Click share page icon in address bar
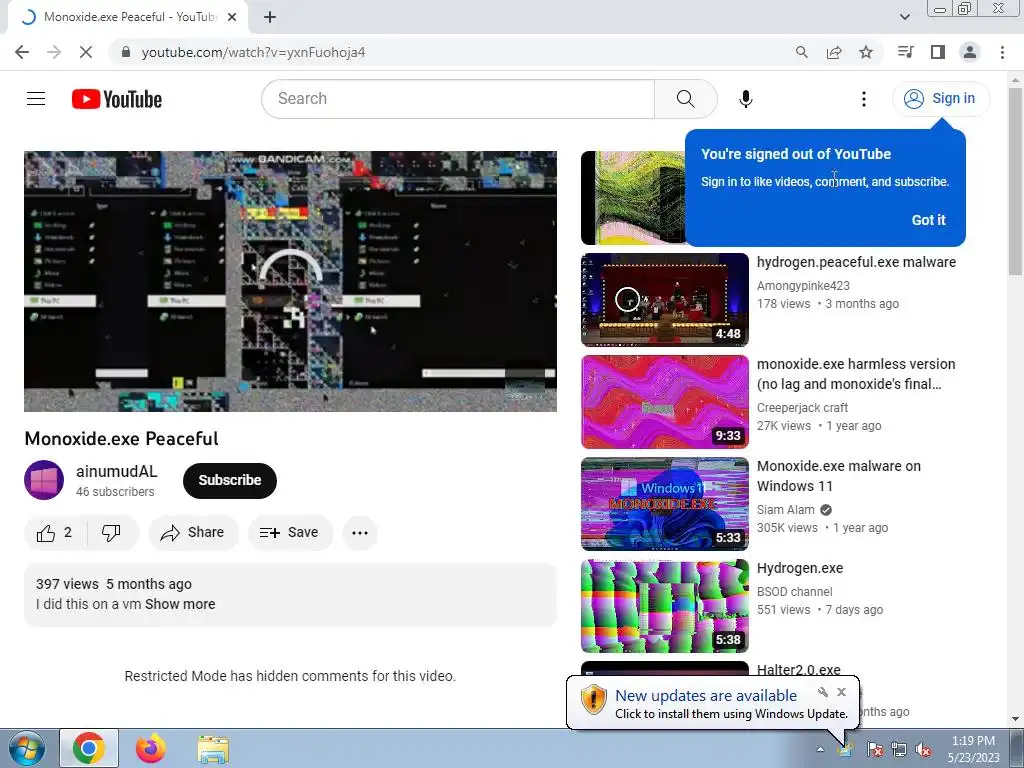 pyautogui.click(x=834, y=52)
